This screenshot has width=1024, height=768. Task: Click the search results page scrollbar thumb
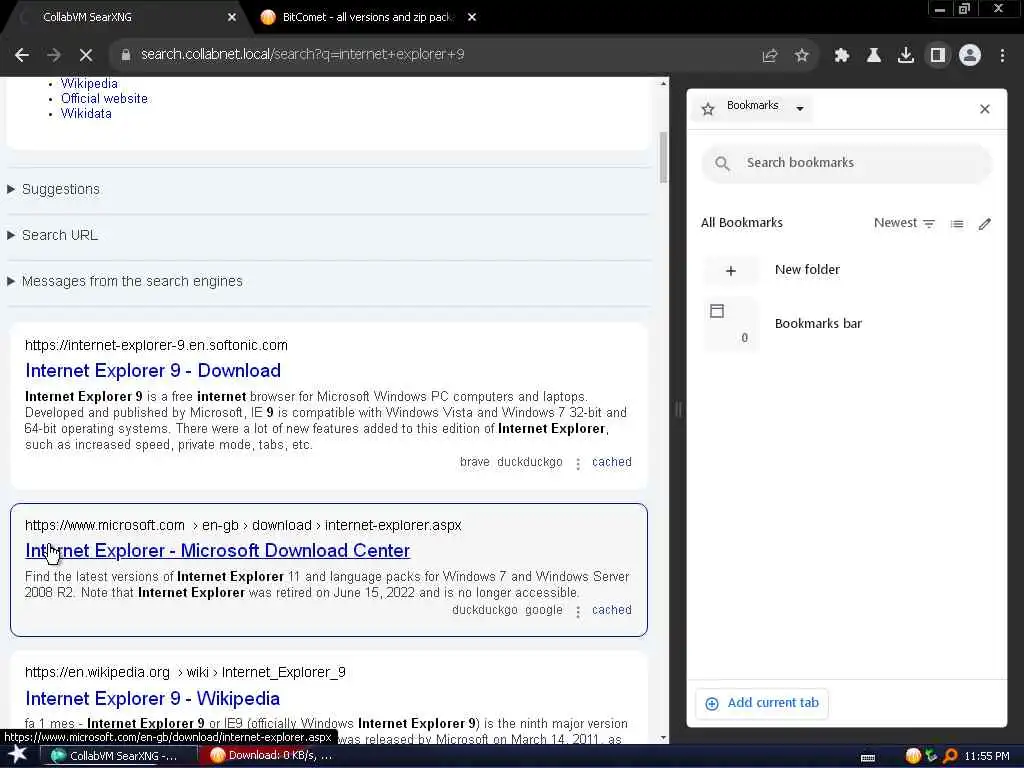(x=664, y=157)
